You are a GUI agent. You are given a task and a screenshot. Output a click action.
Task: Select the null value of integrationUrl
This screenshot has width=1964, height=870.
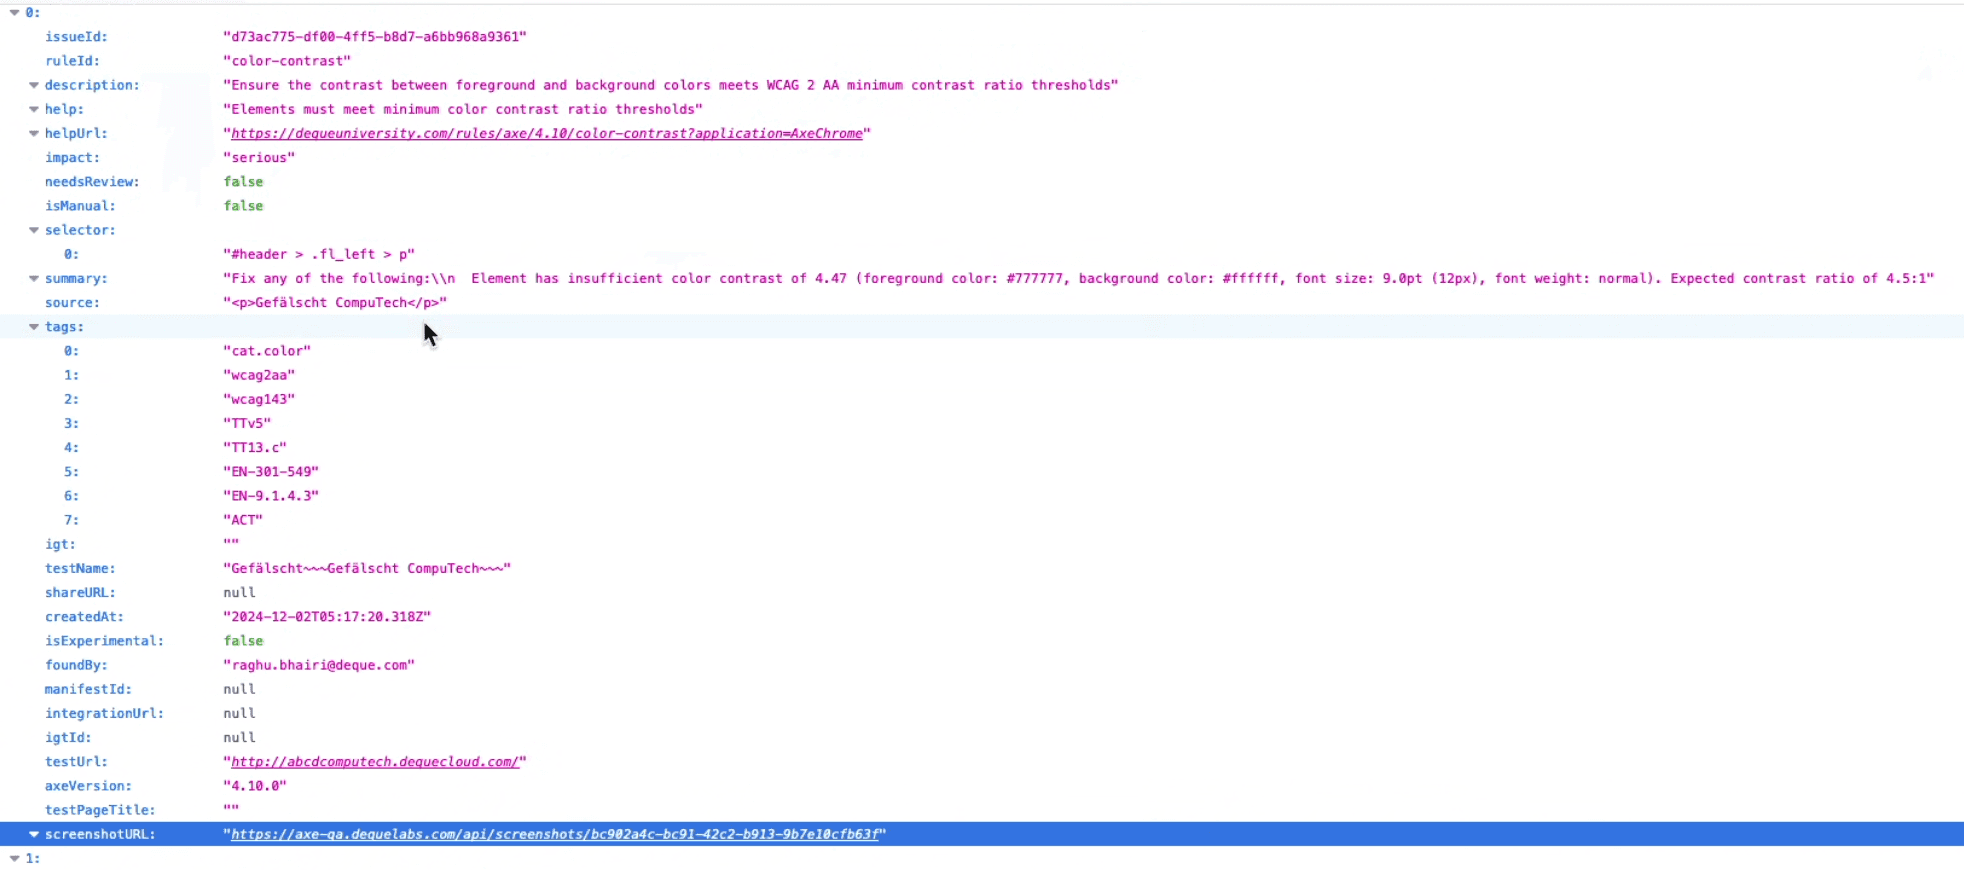click(x=239, y=713)
